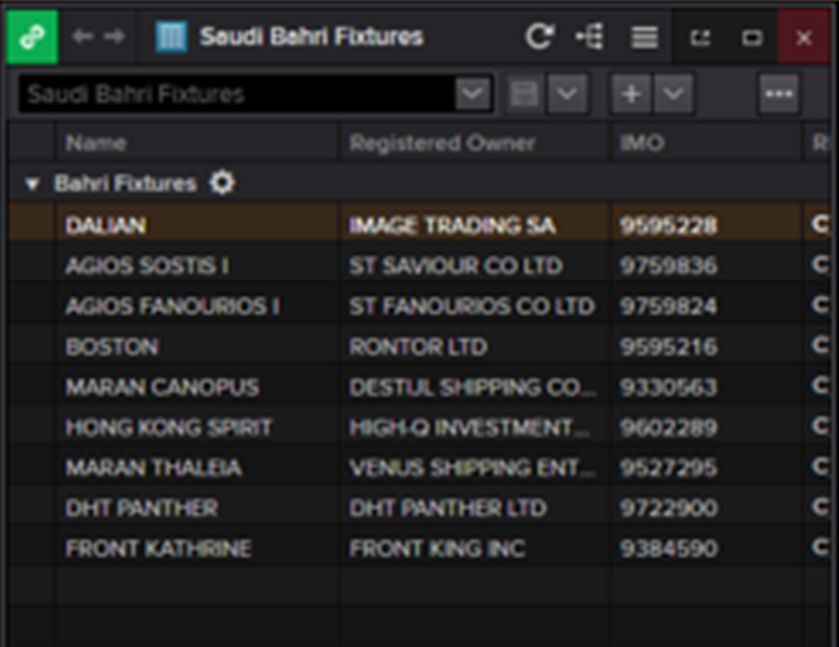Click the blue list icon beside title

coord(171,37)
